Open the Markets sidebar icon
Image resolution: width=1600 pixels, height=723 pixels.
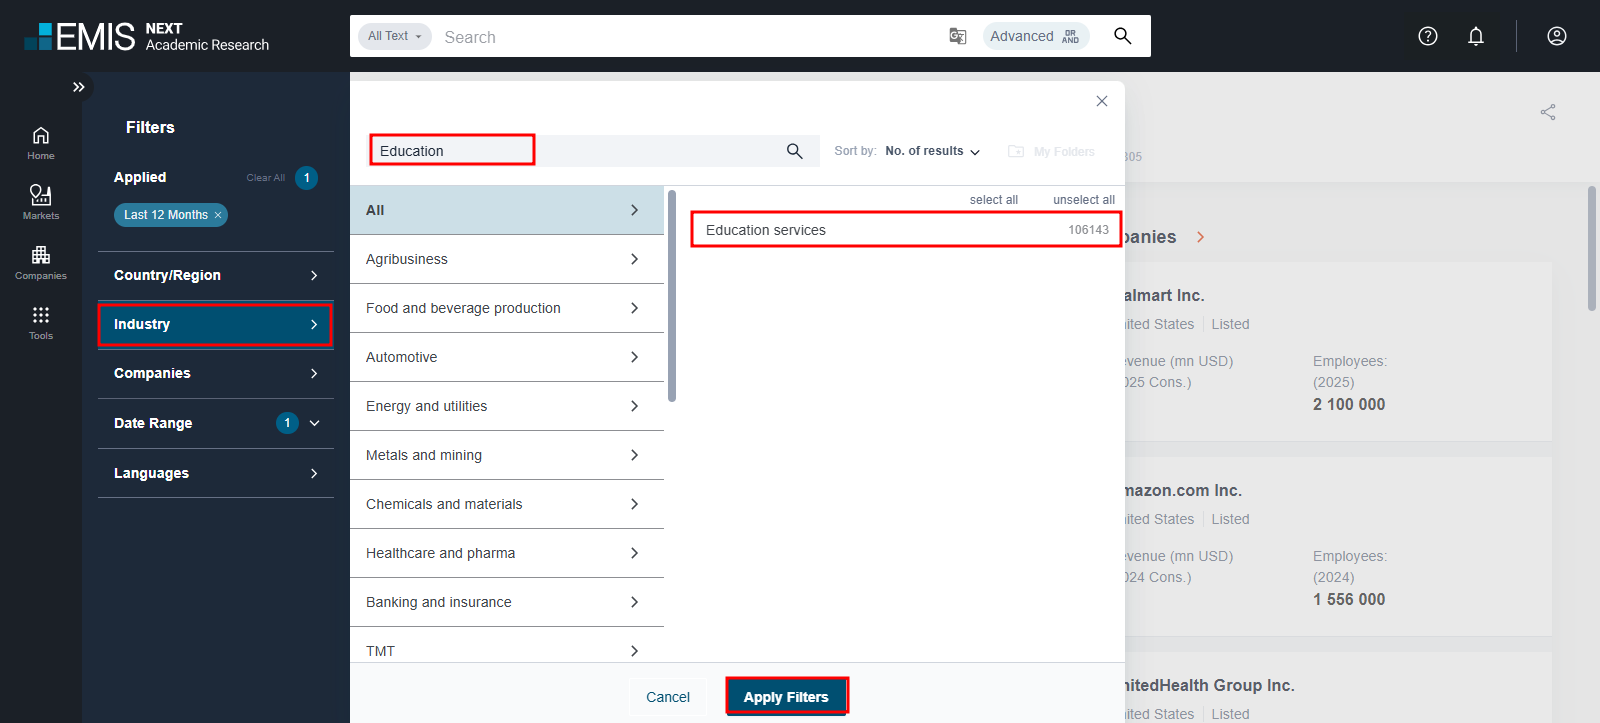(x=41, y=201)
